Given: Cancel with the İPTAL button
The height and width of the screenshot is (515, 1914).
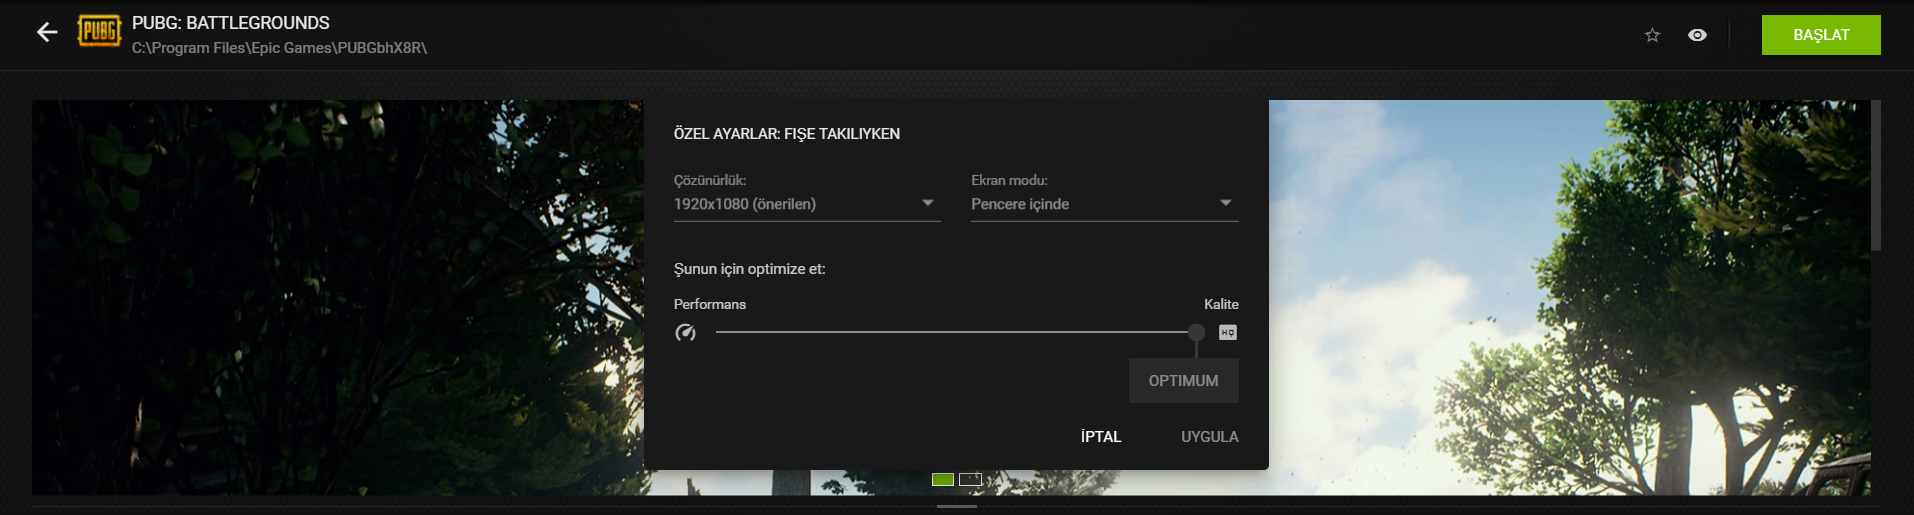Looking at the screenshot, I should click(1101, 437).
